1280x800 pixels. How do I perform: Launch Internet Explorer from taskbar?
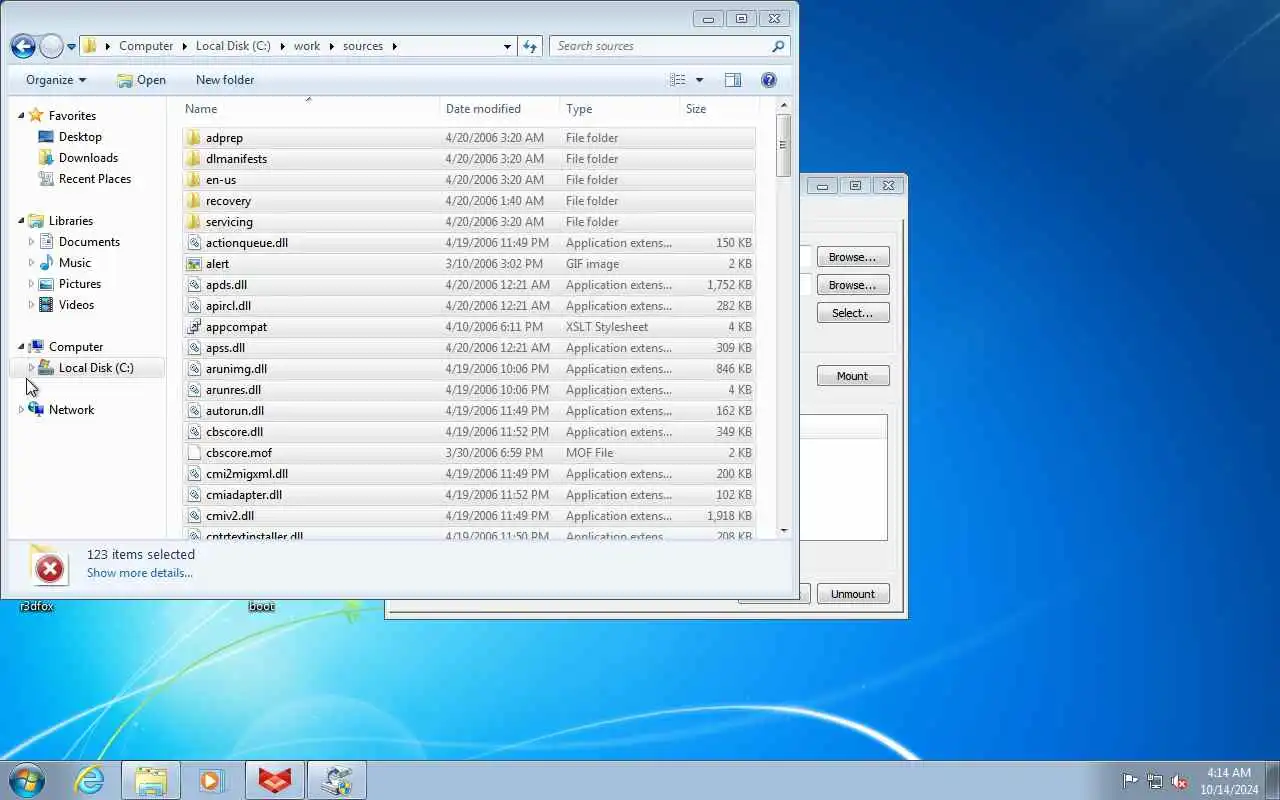pyautogui.click(x=90, y=781)
